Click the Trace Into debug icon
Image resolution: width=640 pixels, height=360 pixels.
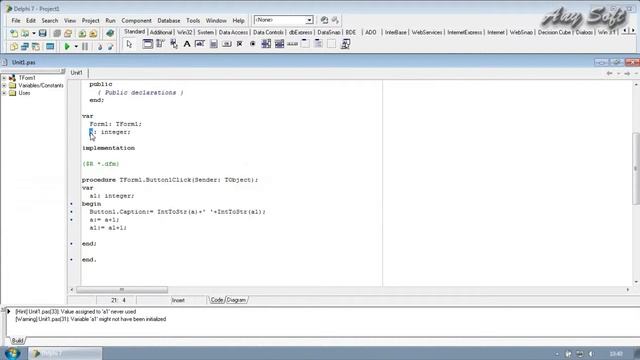[x=100, y=47]
